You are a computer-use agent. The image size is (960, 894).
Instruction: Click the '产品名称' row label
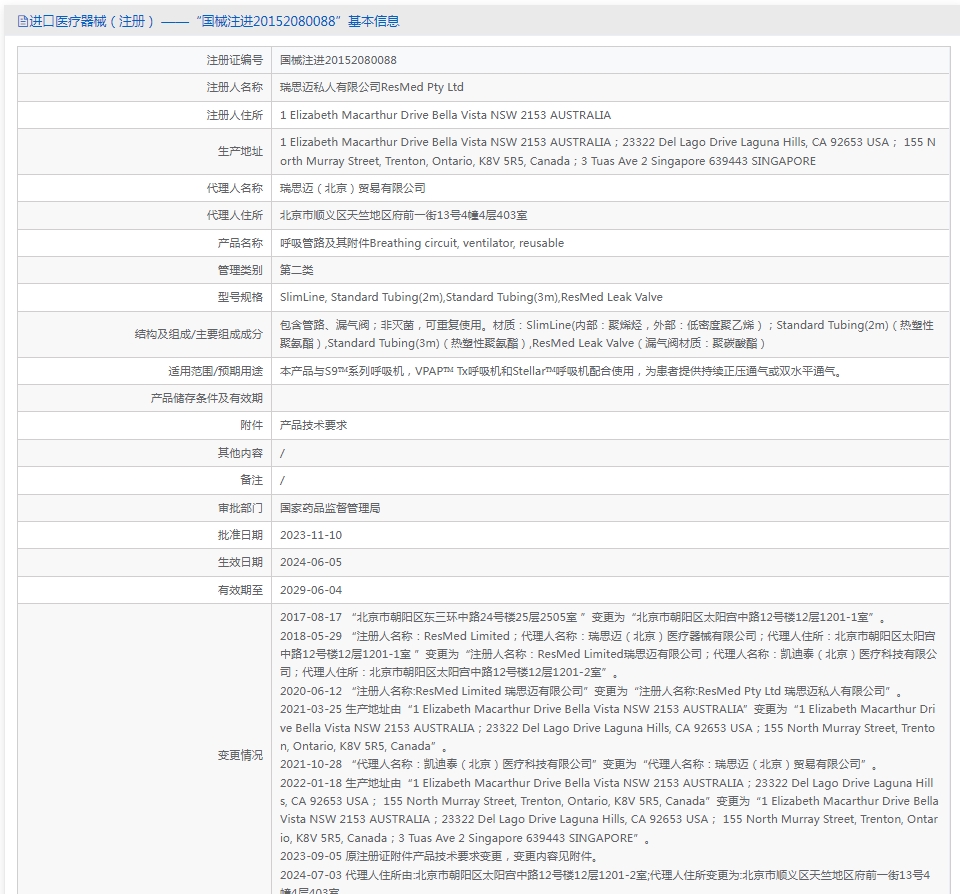(240, 243)
